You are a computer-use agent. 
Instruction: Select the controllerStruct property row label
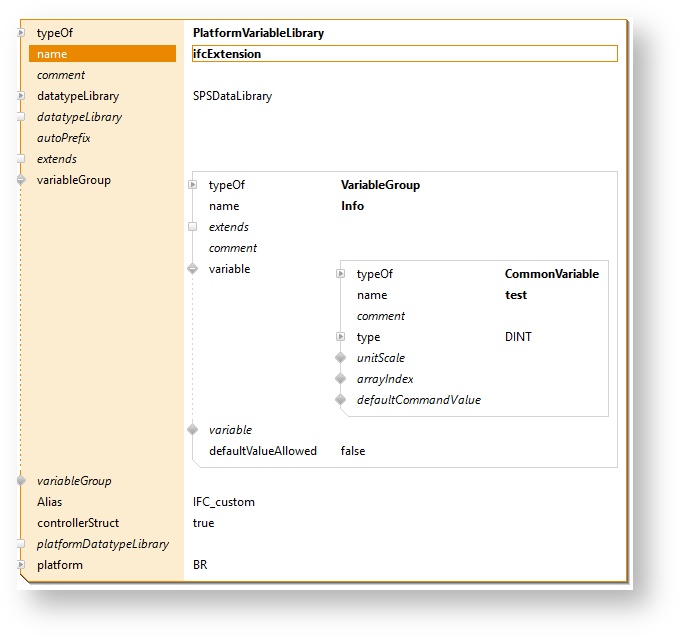pyautogui.click(x=77, y=523)
